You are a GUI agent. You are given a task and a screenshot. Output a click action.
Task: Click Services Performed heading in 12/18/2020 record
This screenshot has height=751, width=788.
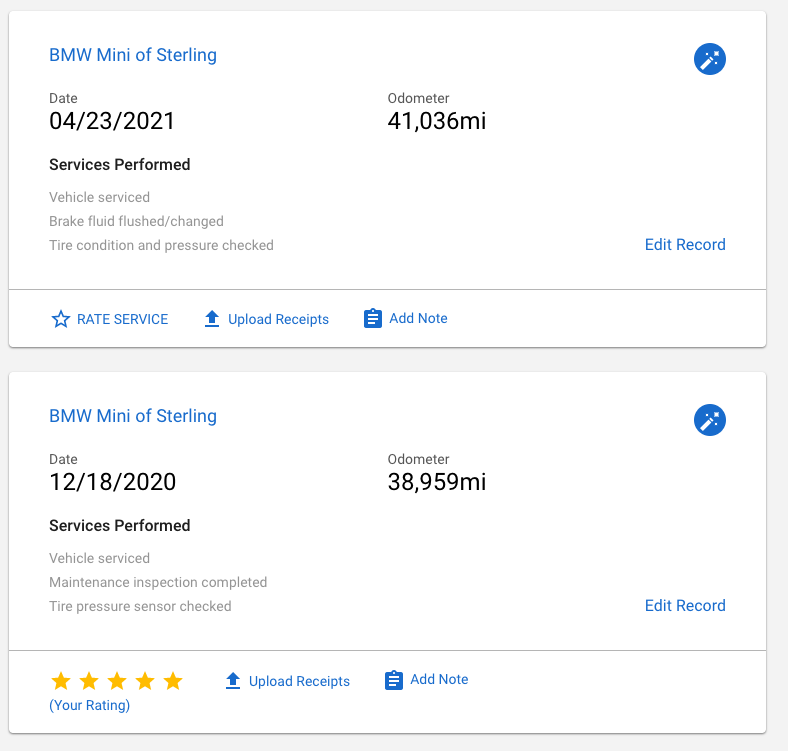coord(120,525)
